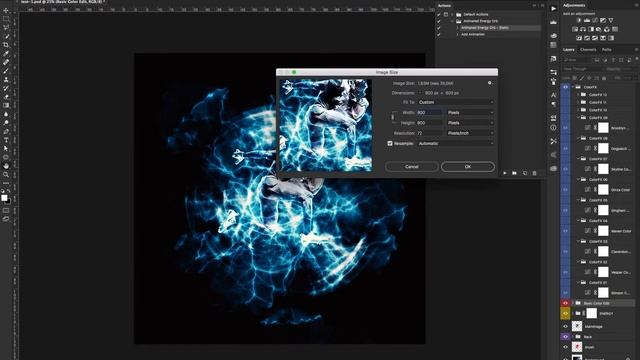
Task: Open collapsed Character panel icon
Action: [553, 95]
